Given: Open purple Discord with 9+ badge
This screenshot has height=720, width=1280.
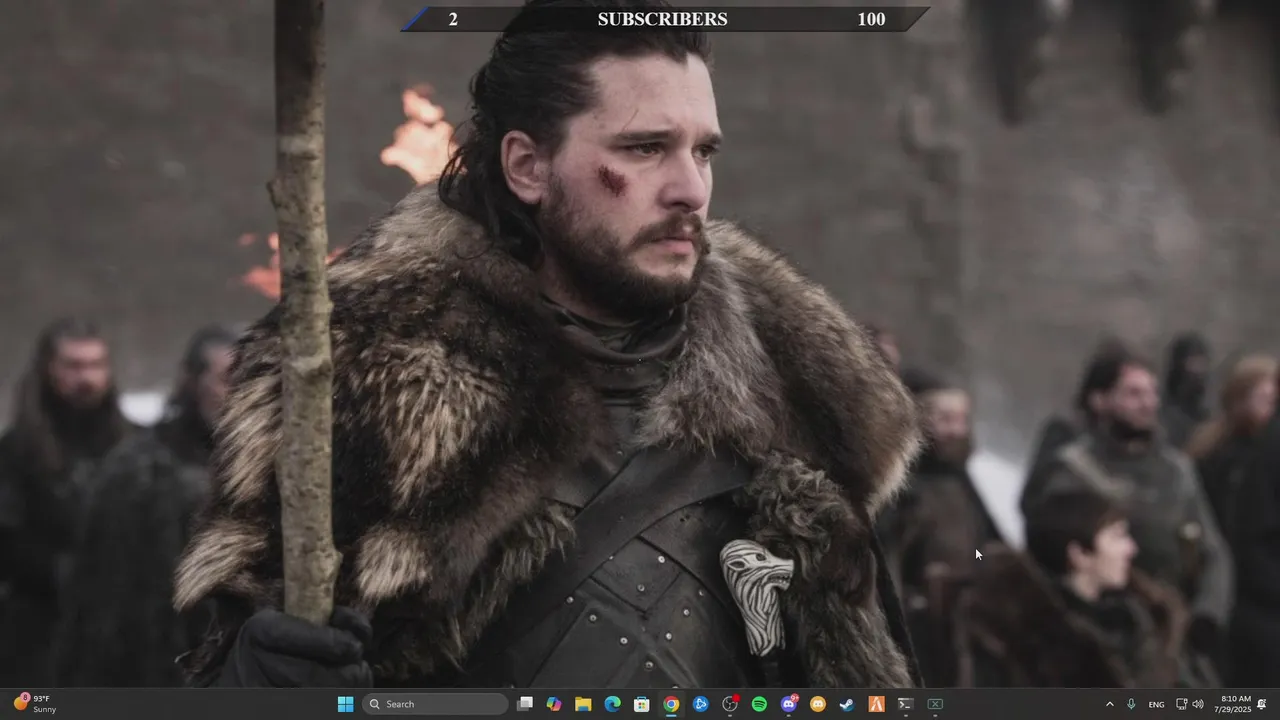Looking at the screenshot, I should point(788,704).
